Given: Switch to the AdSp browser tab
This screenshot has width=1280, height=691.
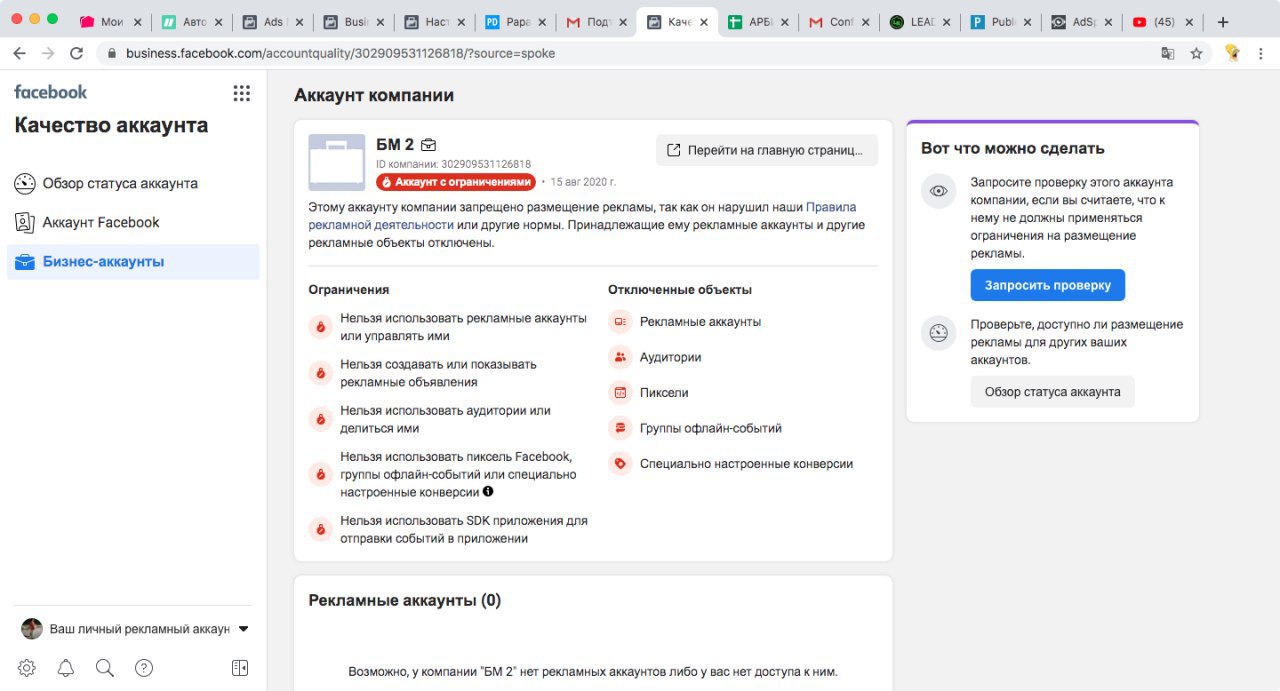Looking at the screenshot, I should 1084,22.
